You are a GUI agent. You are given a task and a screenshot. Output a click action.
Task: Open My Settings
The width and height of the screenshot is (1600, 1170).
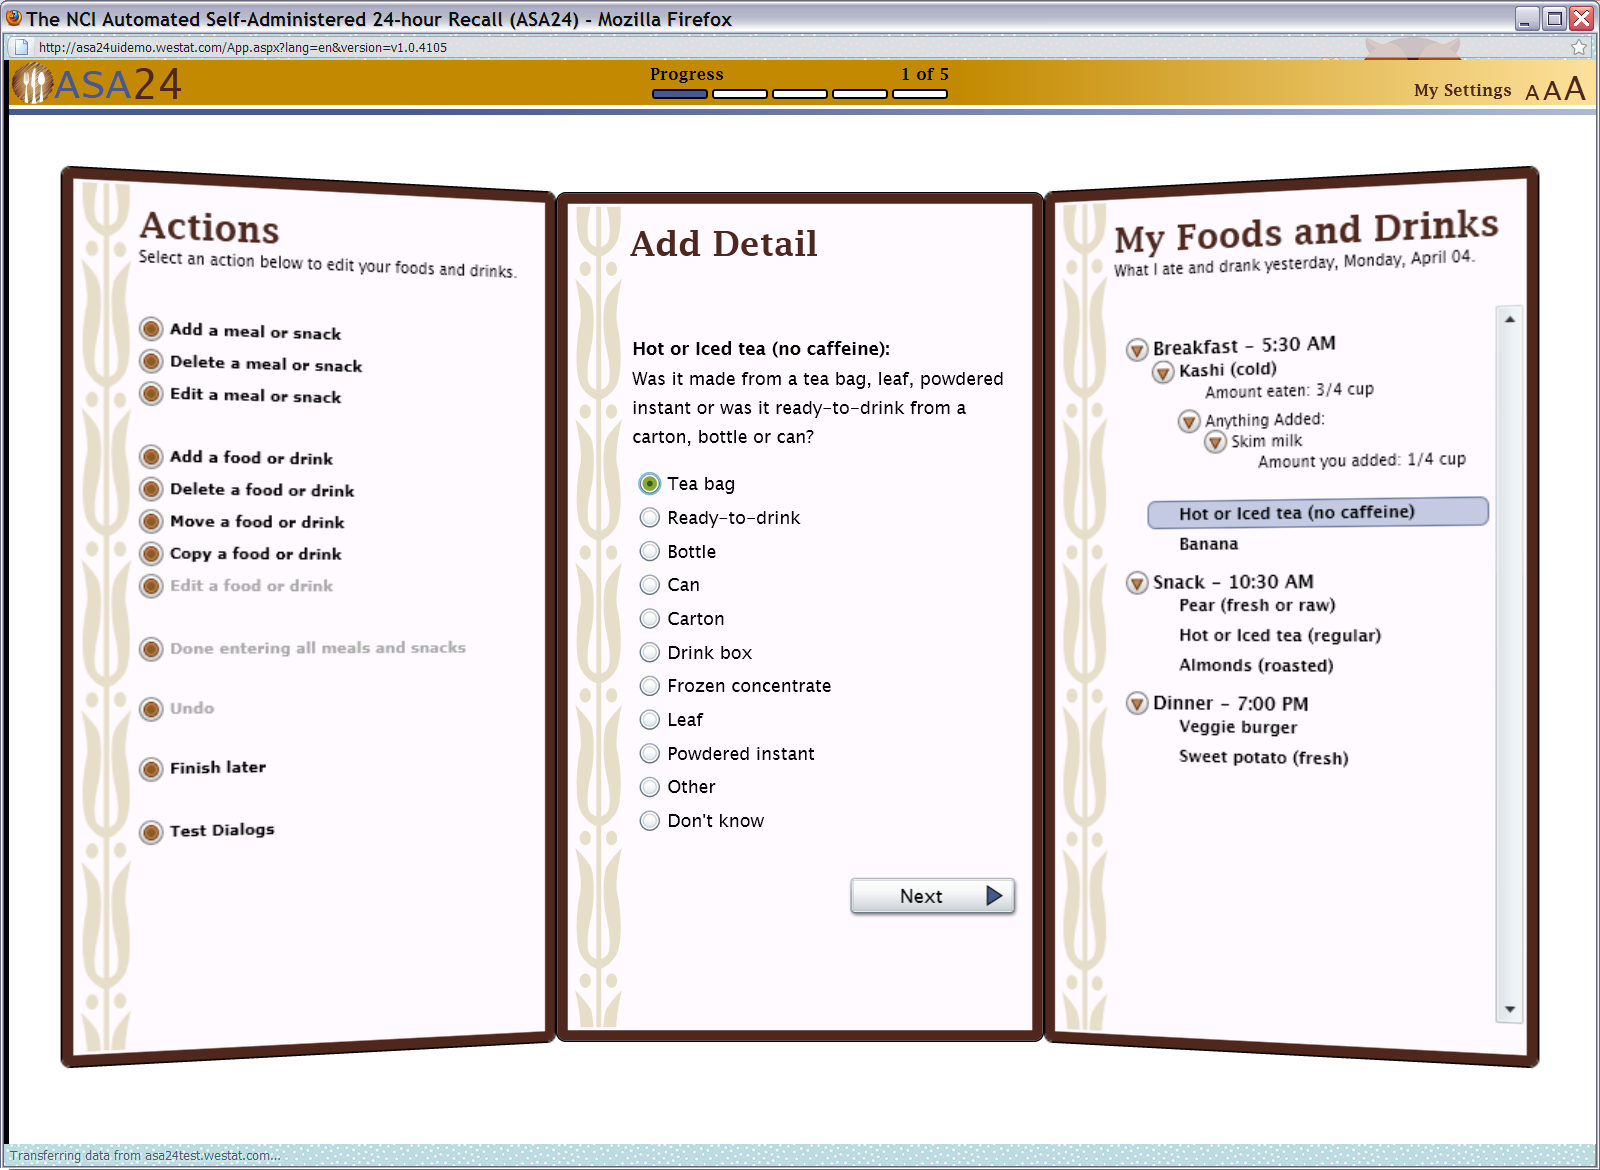(x=1462, y=90)
